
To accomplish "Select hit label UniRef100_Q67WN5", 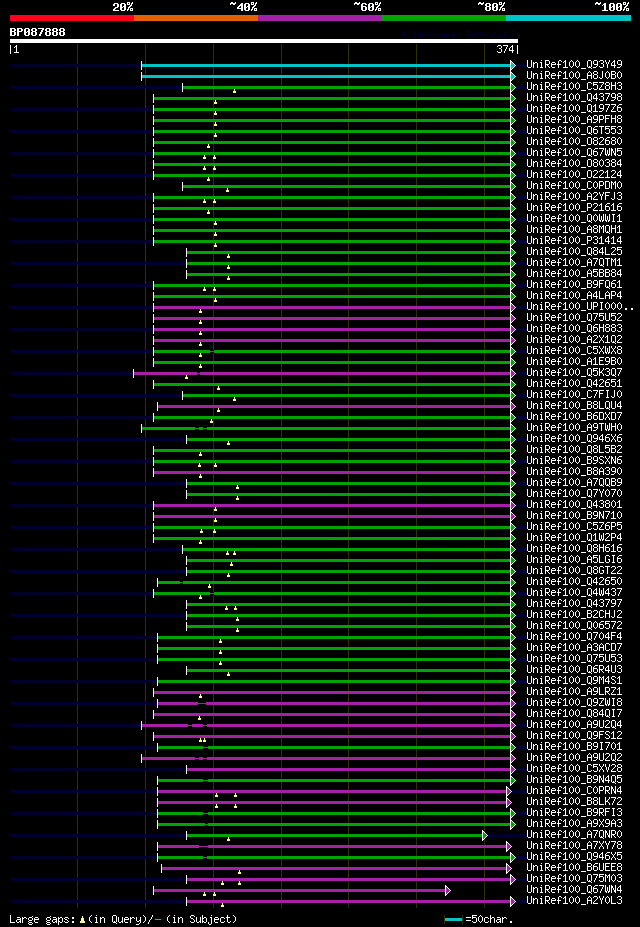I will pyautogui.click(x=574, y=152).
